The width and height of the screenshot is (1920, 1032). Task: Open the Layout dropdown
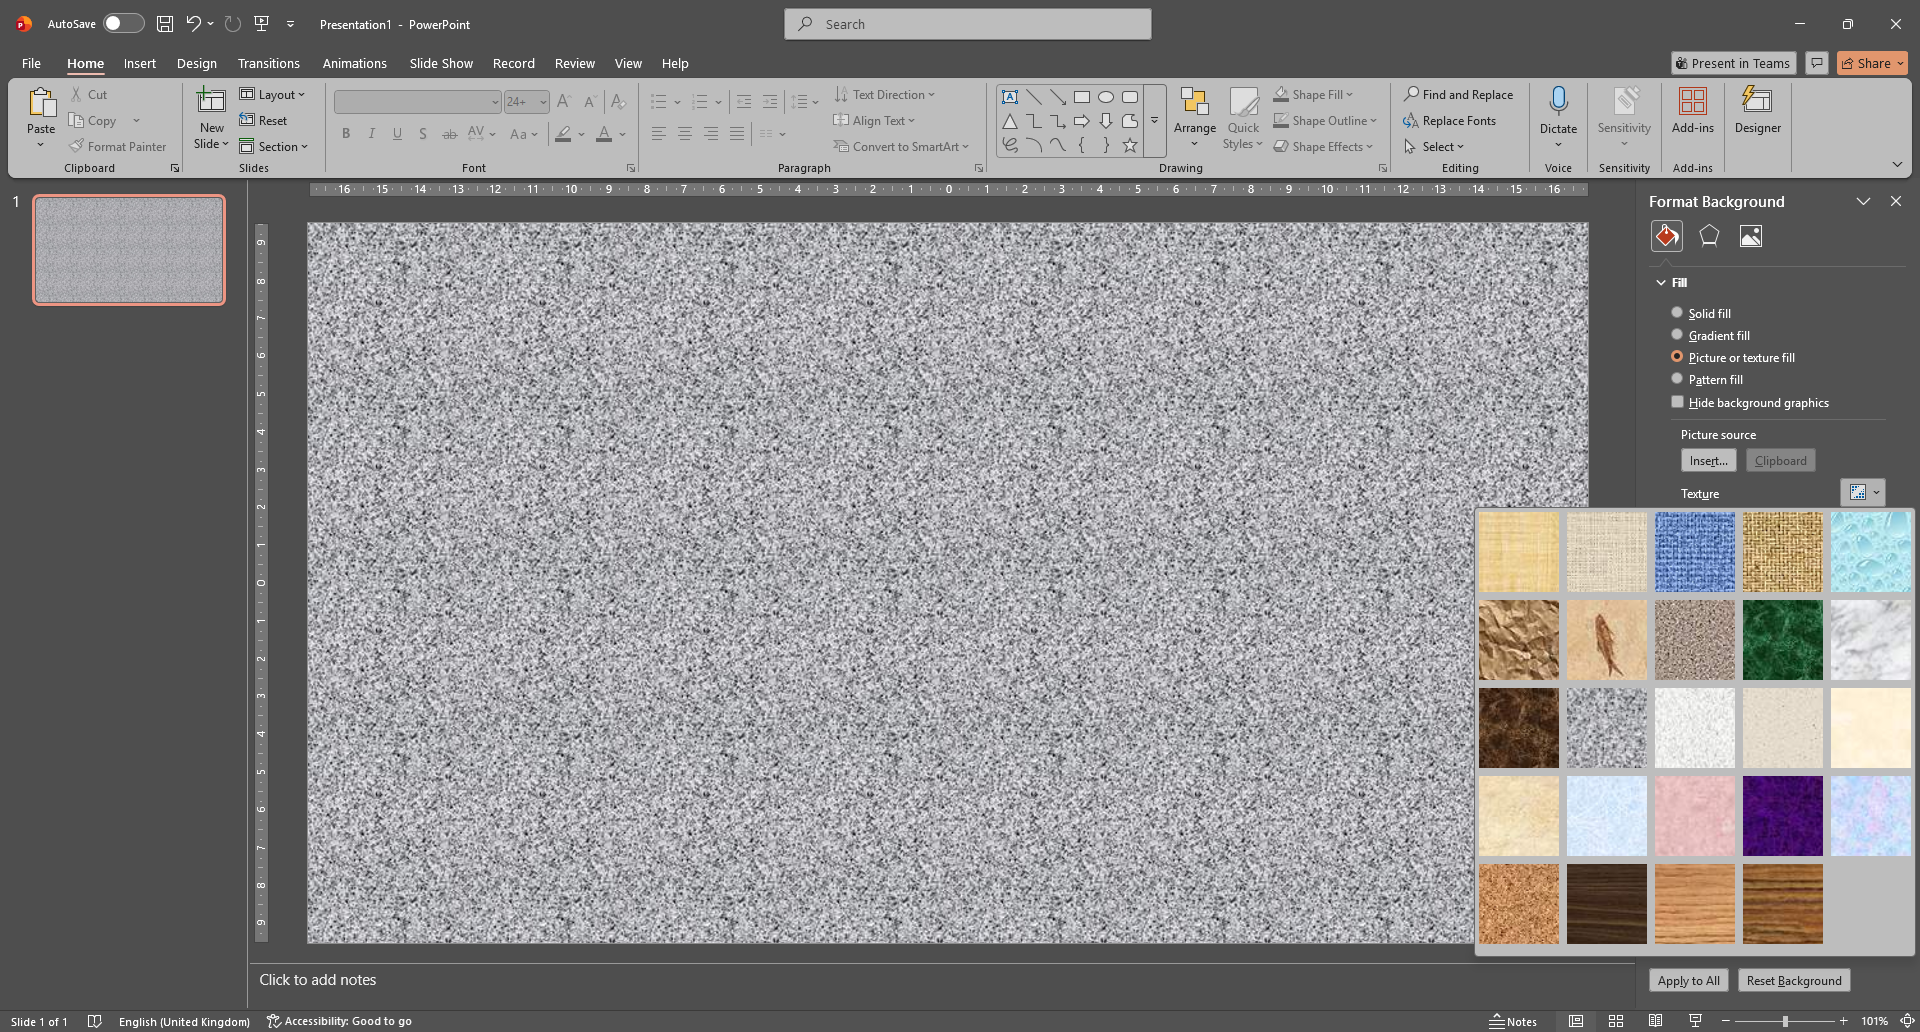272,95
